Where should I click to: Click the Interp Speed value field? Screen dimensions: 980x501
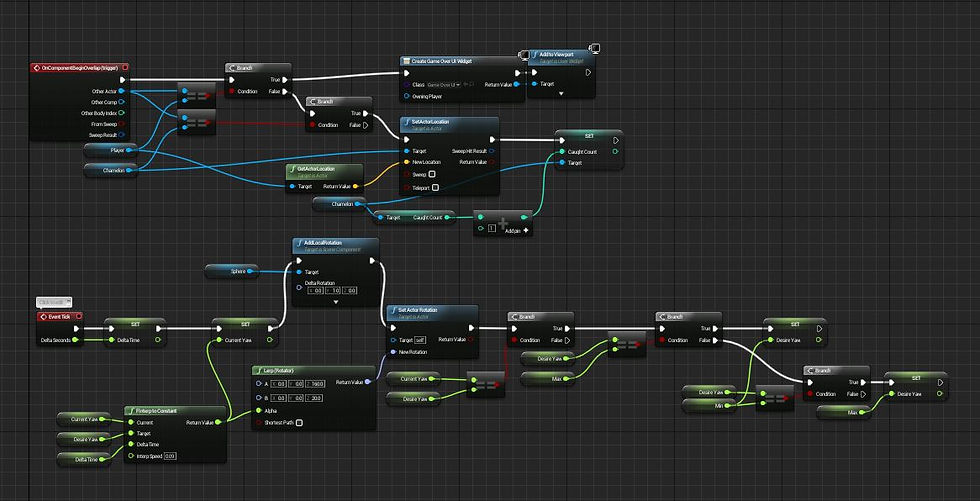click(169, 456)
